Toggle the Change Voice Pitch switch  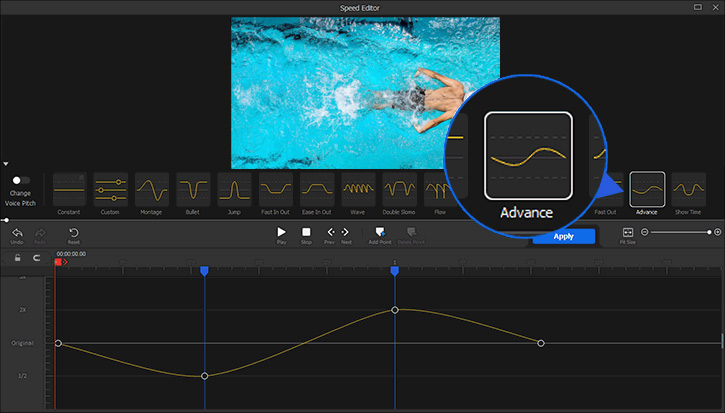[x=20, y=181]
